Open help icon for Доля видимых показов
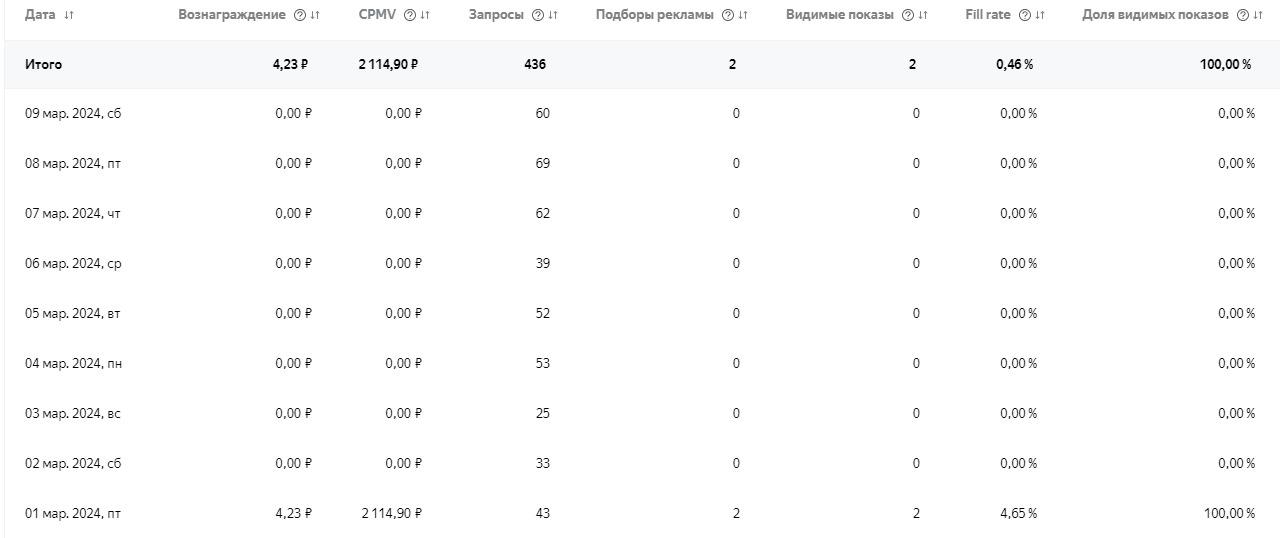The width and height of the screenshot is (1280, 538). point(1242,15)
